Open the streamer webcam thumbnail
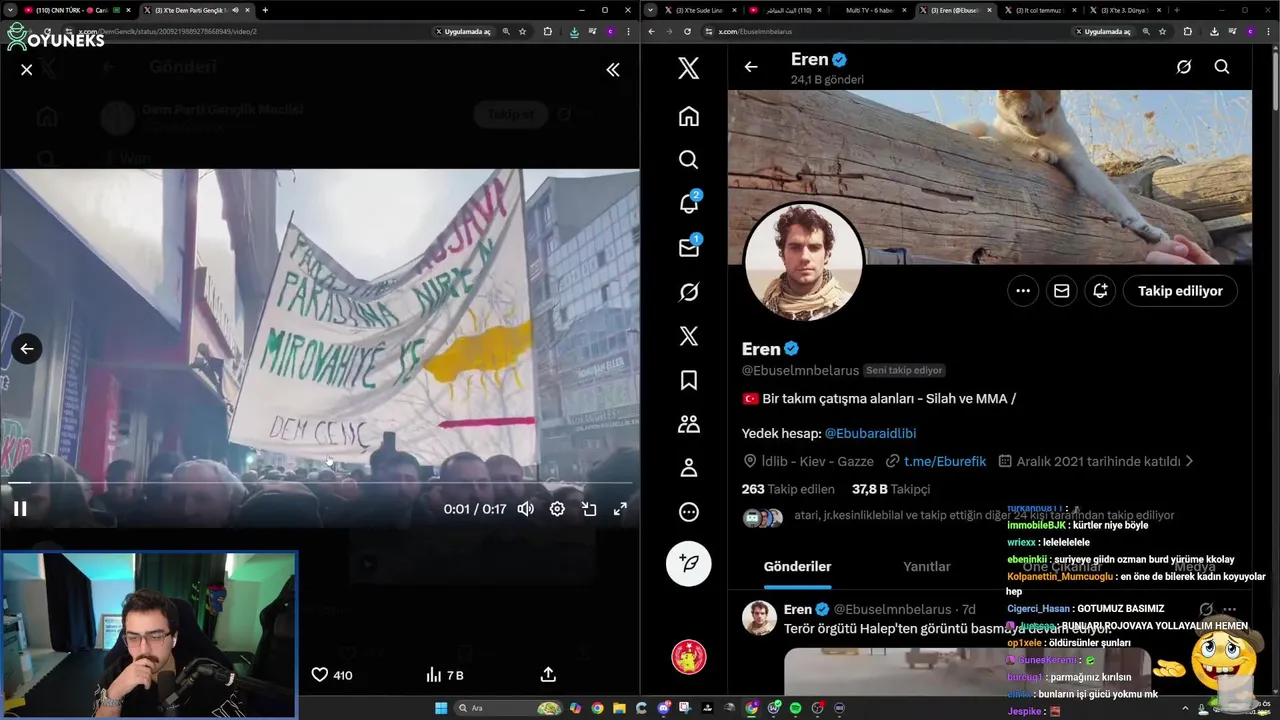 pyautogui.click(x=149, y=635)
